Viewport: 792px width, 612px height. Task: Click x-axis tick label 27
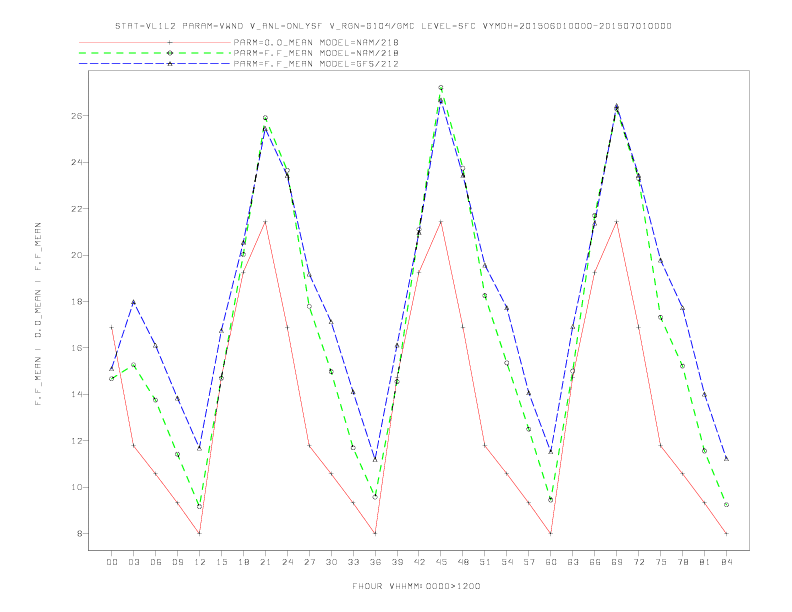(x=309, y=562)
